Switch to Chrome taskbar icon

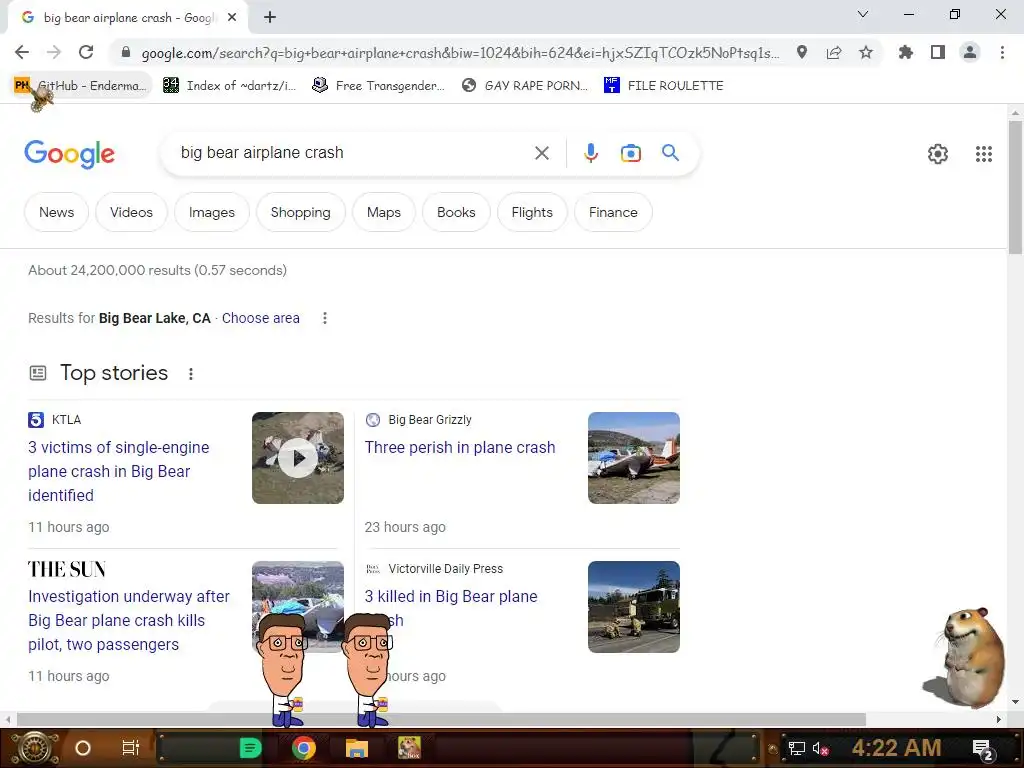[x=303, y=748]
